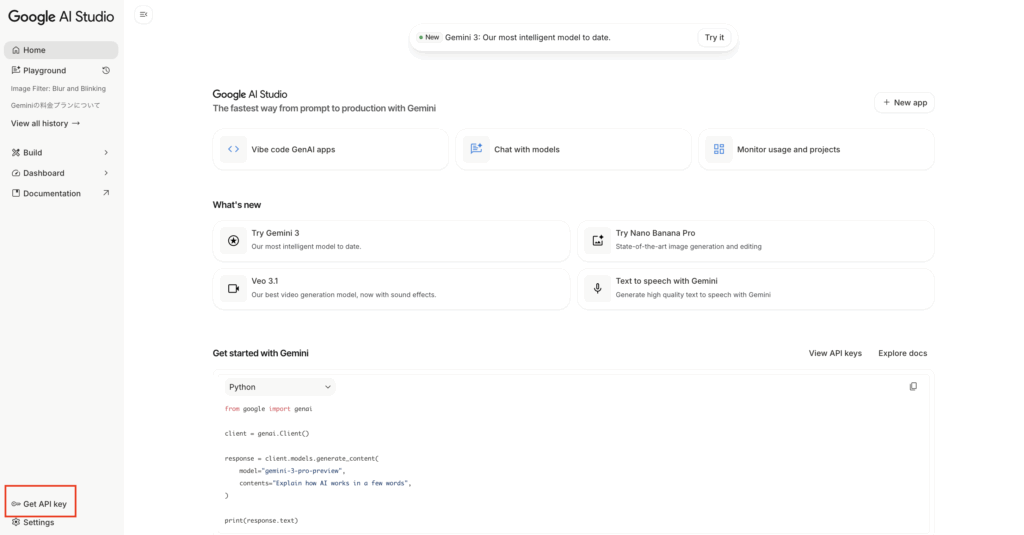Collapse the sidebar with the panel toggle icon
Screen dimensions: 1024x535
click(x=144, y=14)
